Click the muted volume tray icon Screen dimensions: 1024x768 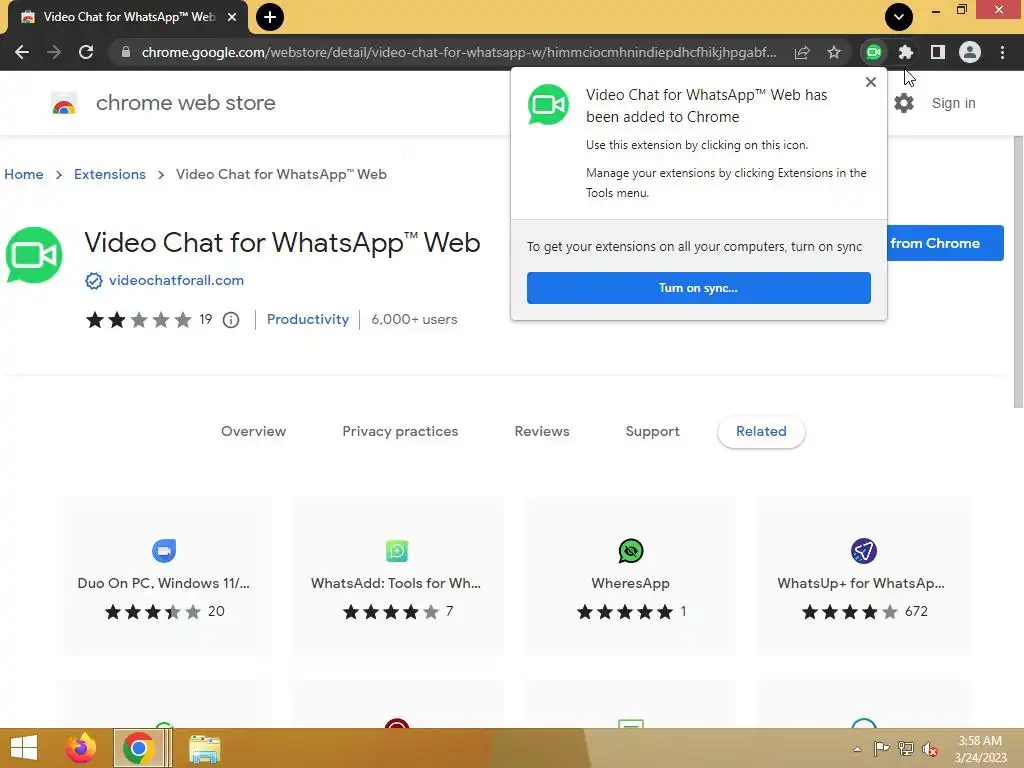tap(930, 749)
